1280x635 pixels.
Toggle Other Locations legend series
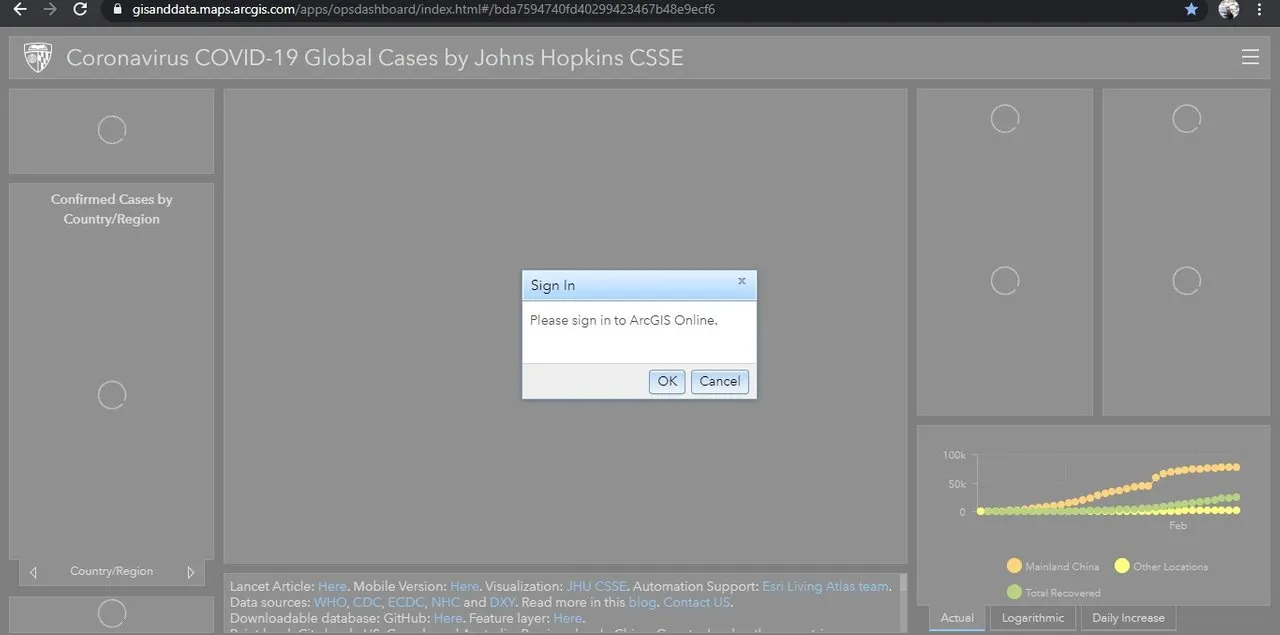tap(1161, 567)
